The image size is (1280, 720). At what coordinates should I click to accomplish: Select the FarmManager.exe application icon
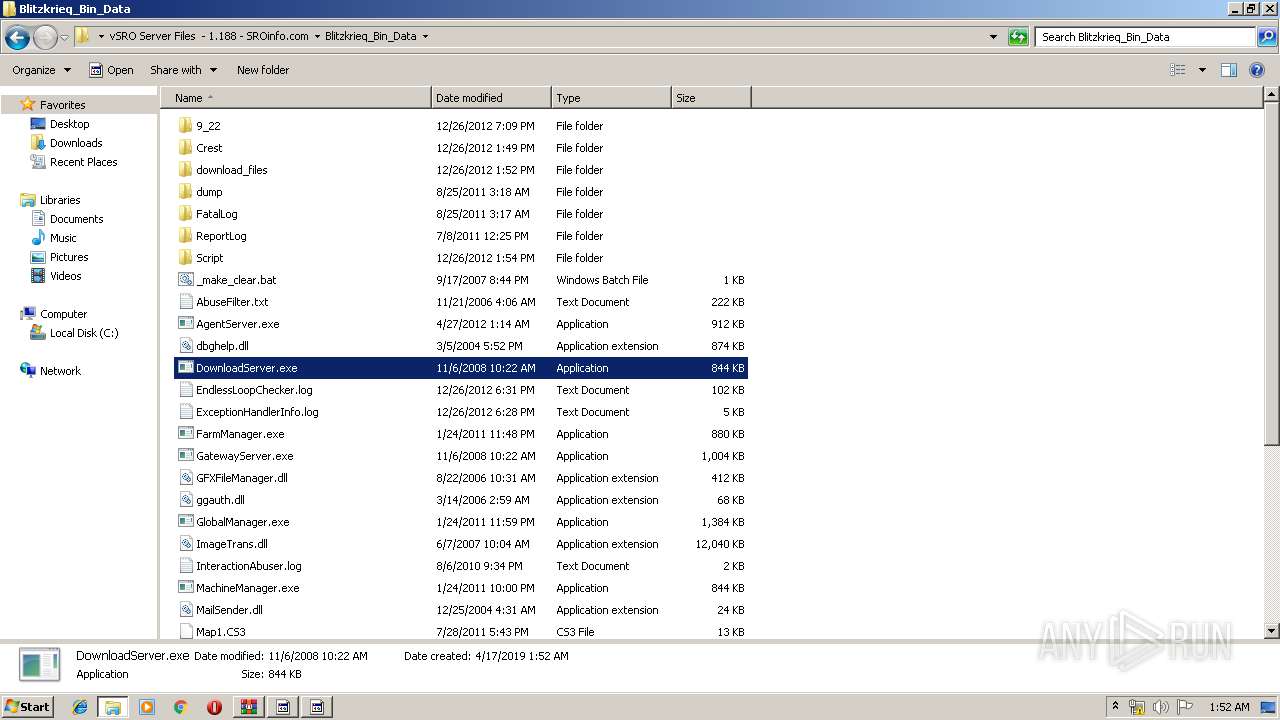[x=185, y=434]
